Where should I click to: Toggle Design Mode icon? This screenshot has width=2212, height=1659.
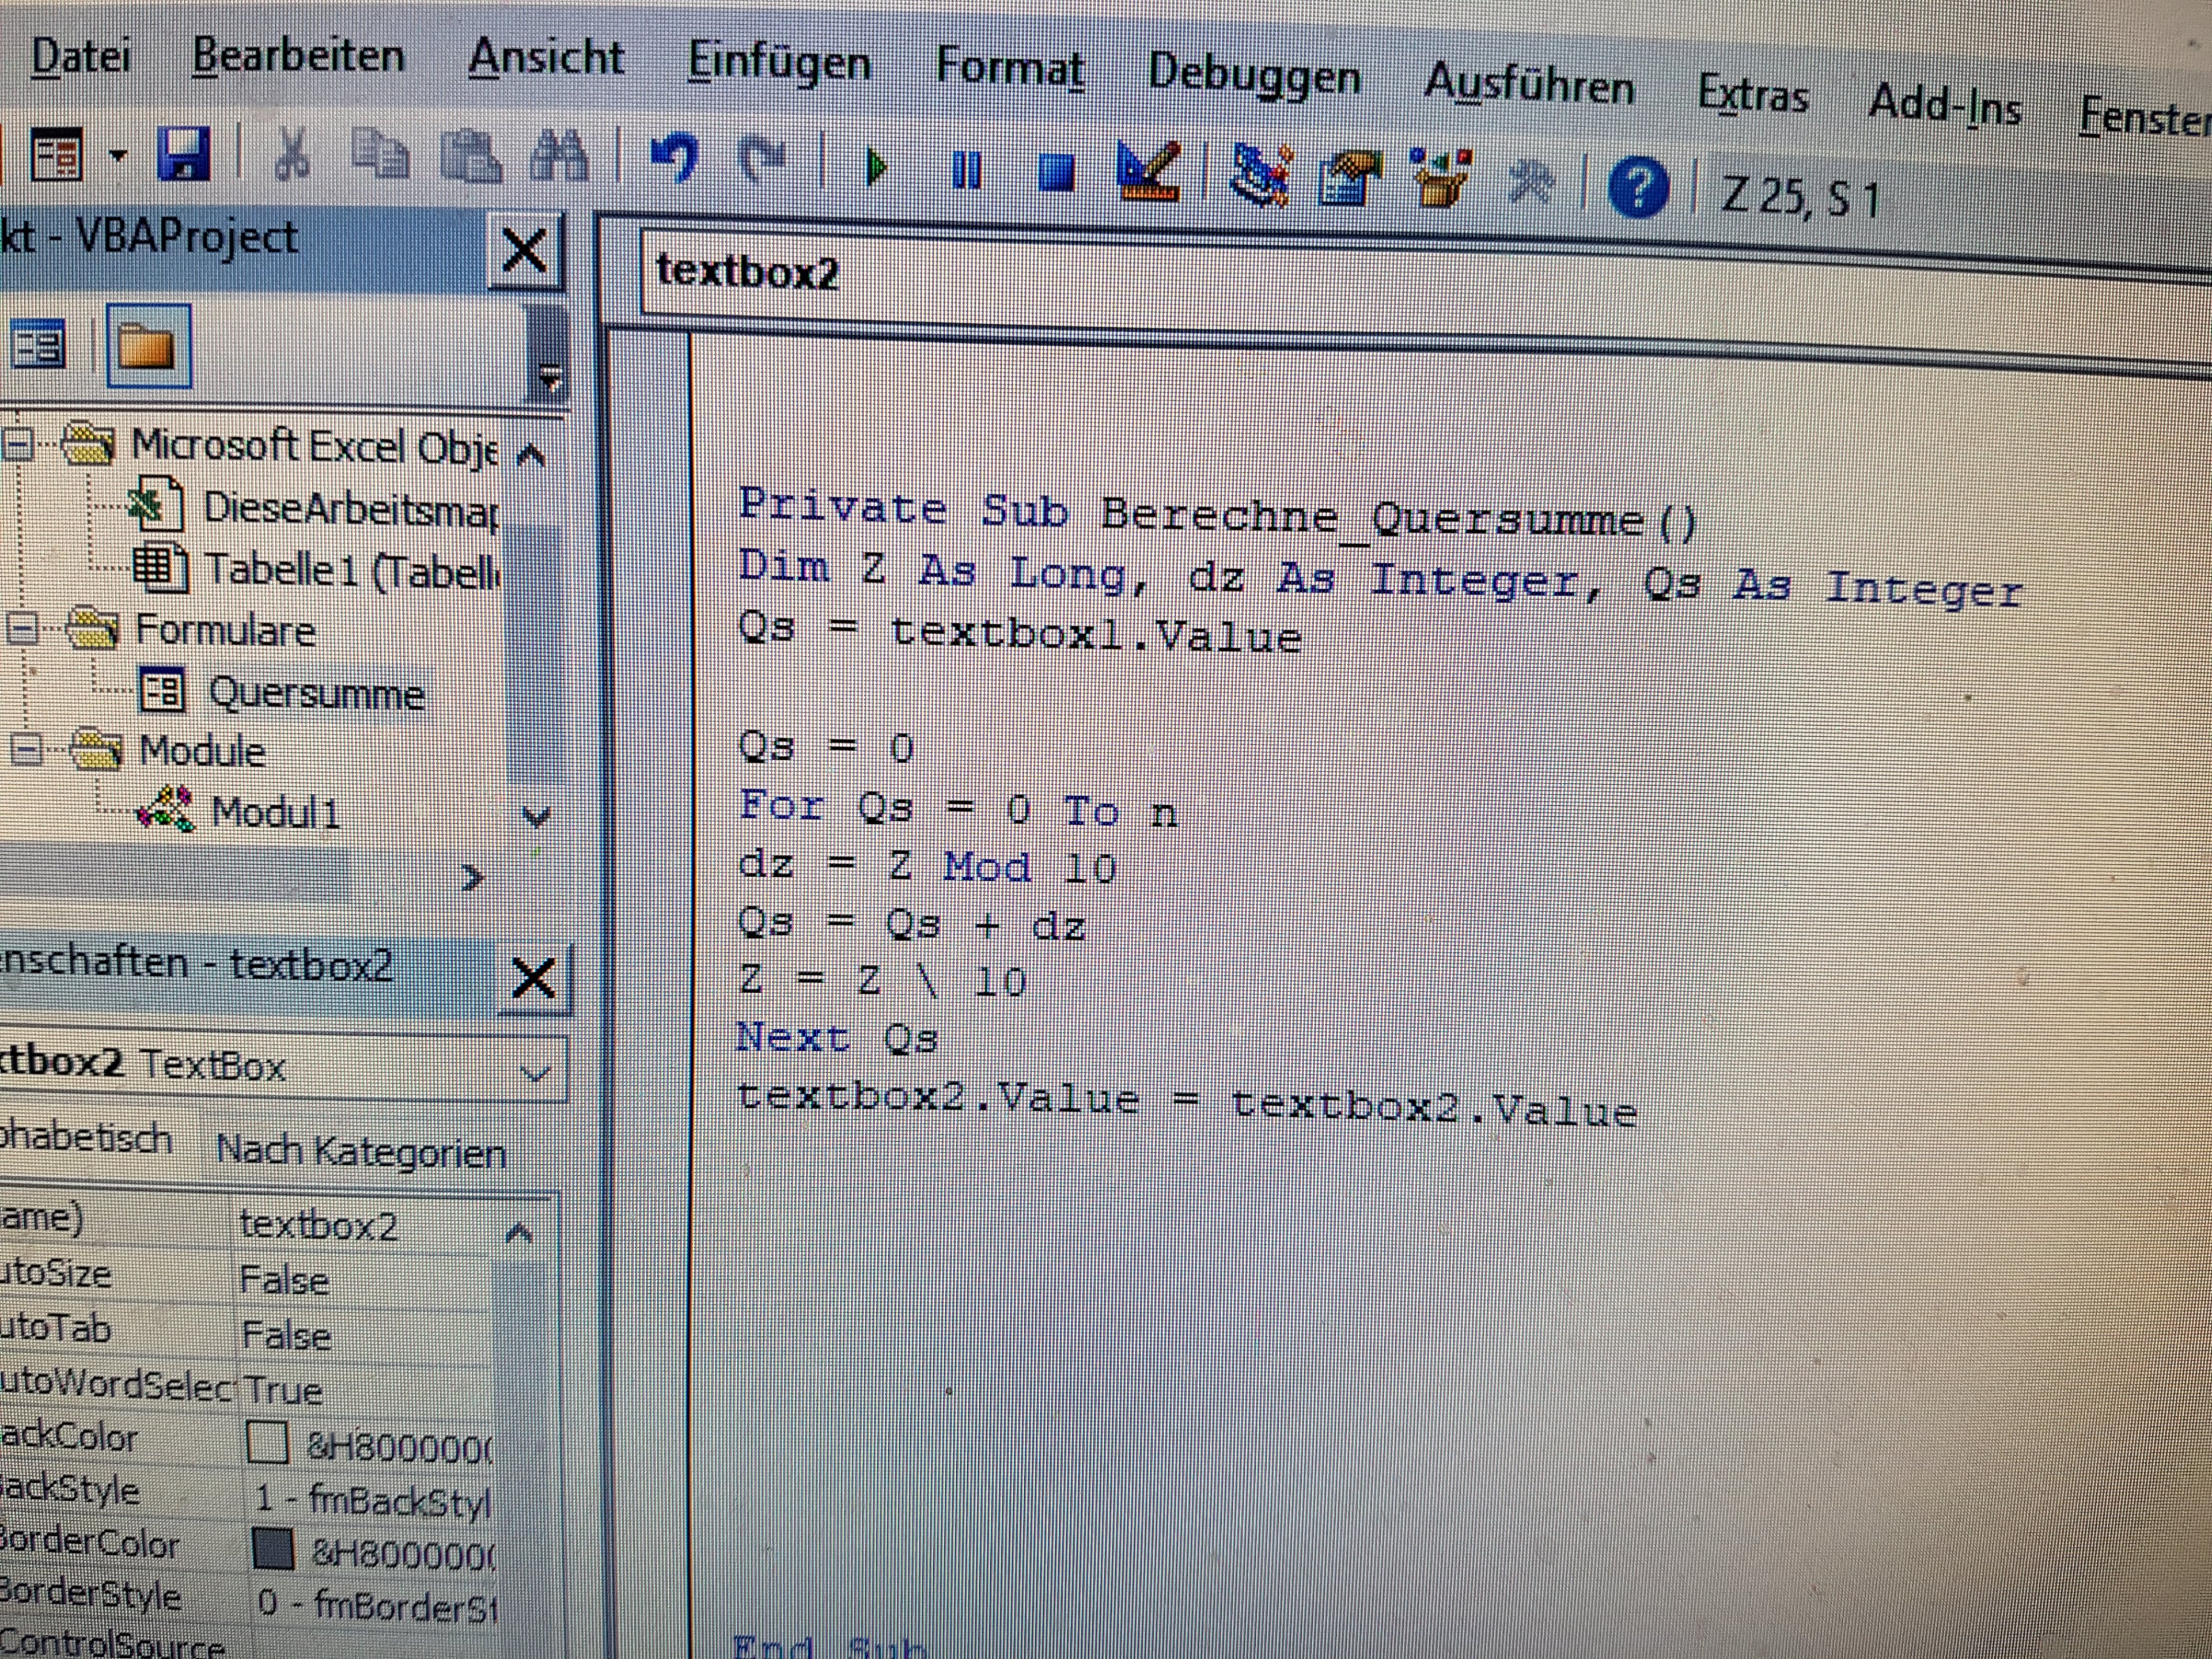(x=1148, y=172)
